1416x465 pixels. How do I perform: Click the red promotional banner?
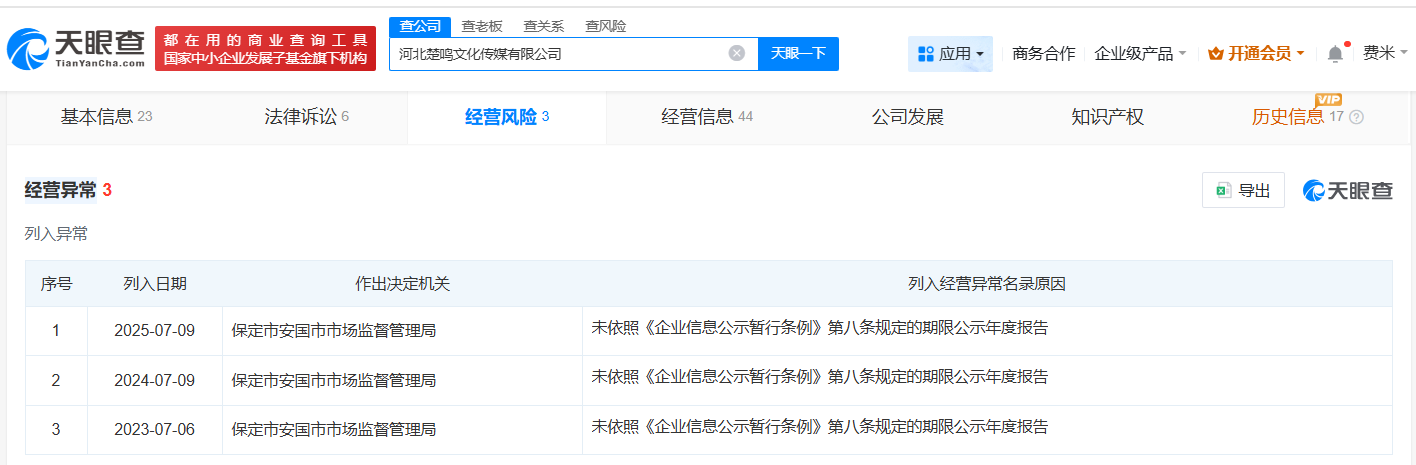click(x=265, y=49)
